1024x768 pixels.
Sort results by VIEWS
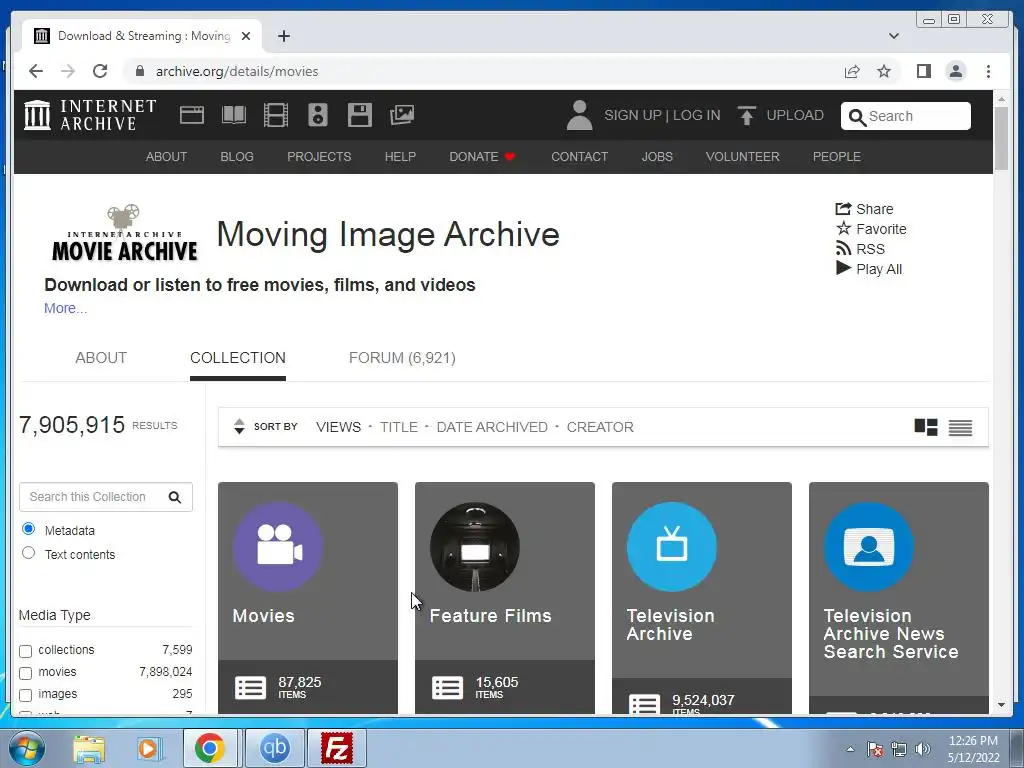click(x=338, y=427)
